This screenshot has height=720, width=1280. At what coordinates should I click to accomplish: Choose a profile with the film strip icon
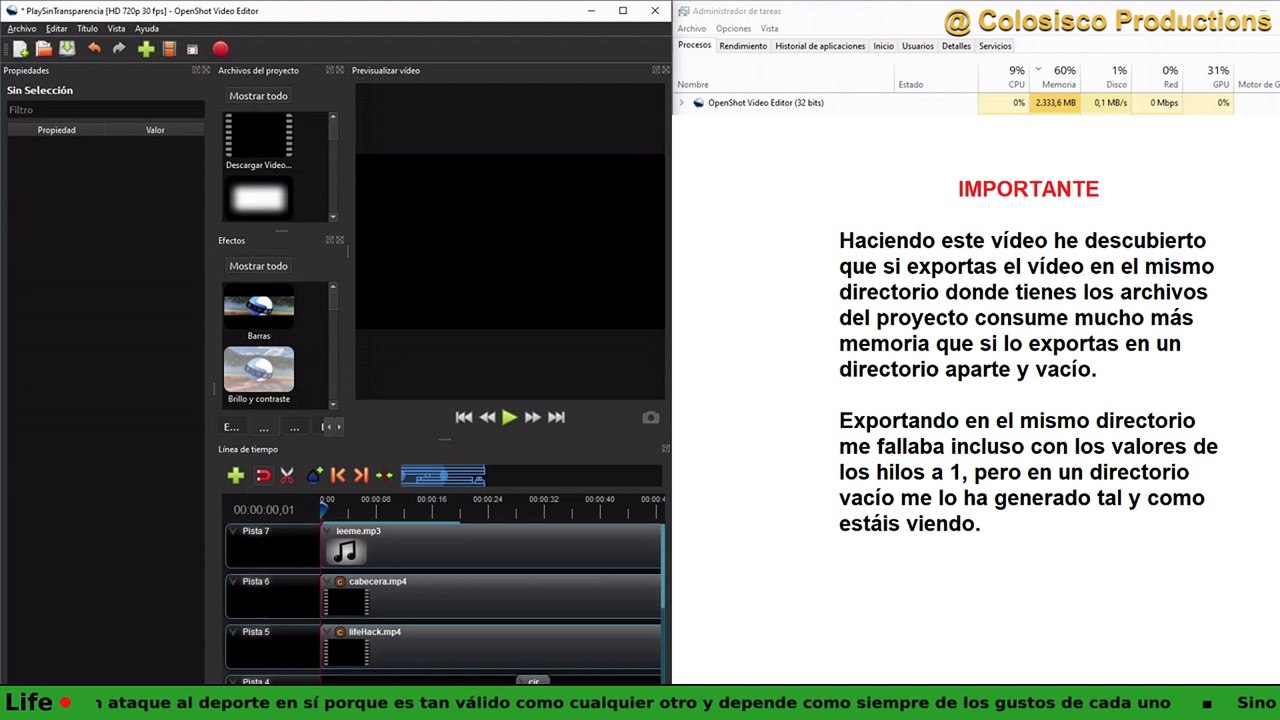tap(169, 48)
